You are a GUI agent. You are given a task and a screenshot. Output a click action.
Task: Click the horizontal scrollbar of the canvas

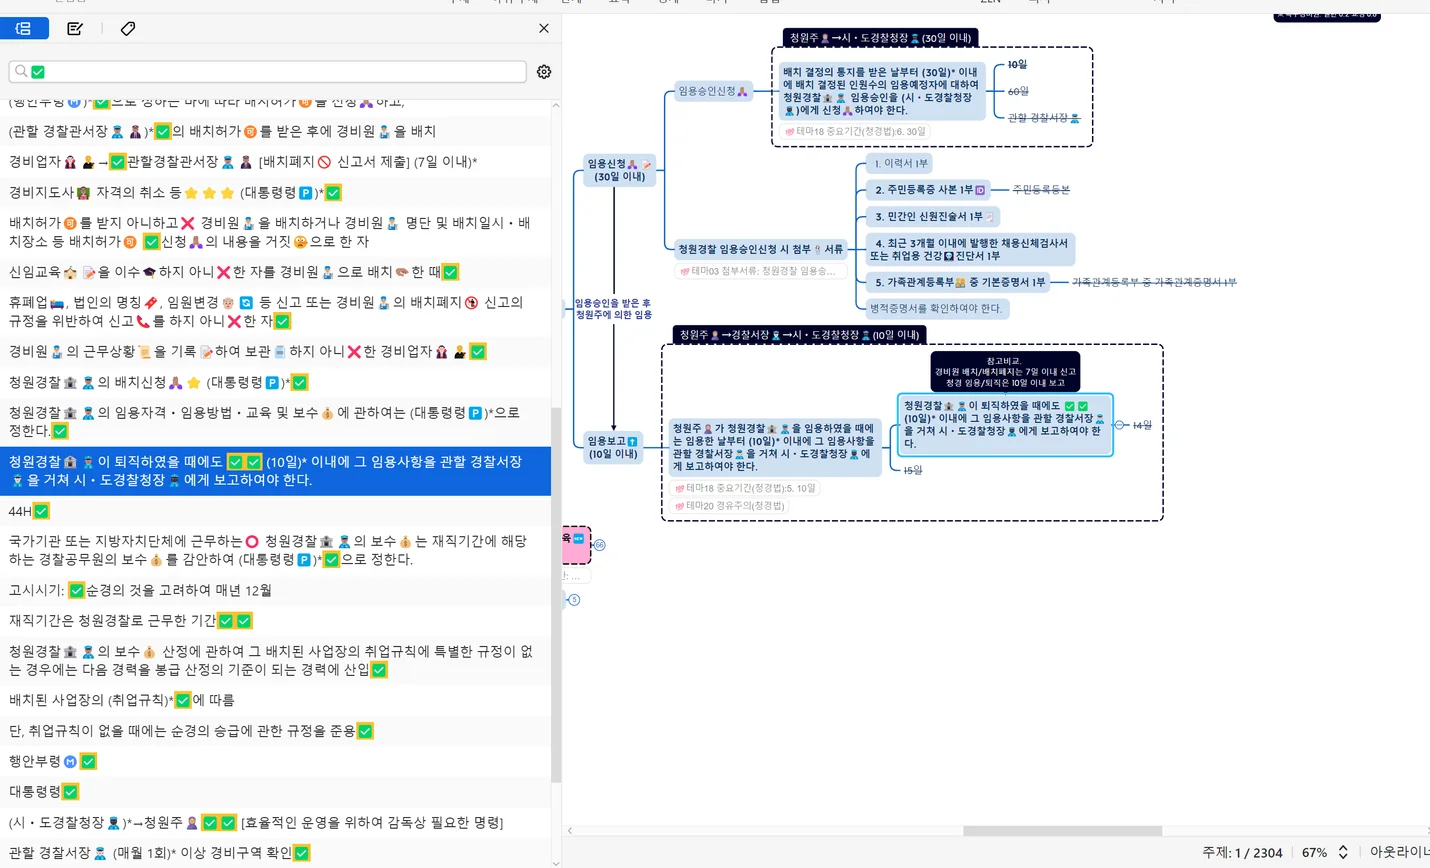[1062, 831]
